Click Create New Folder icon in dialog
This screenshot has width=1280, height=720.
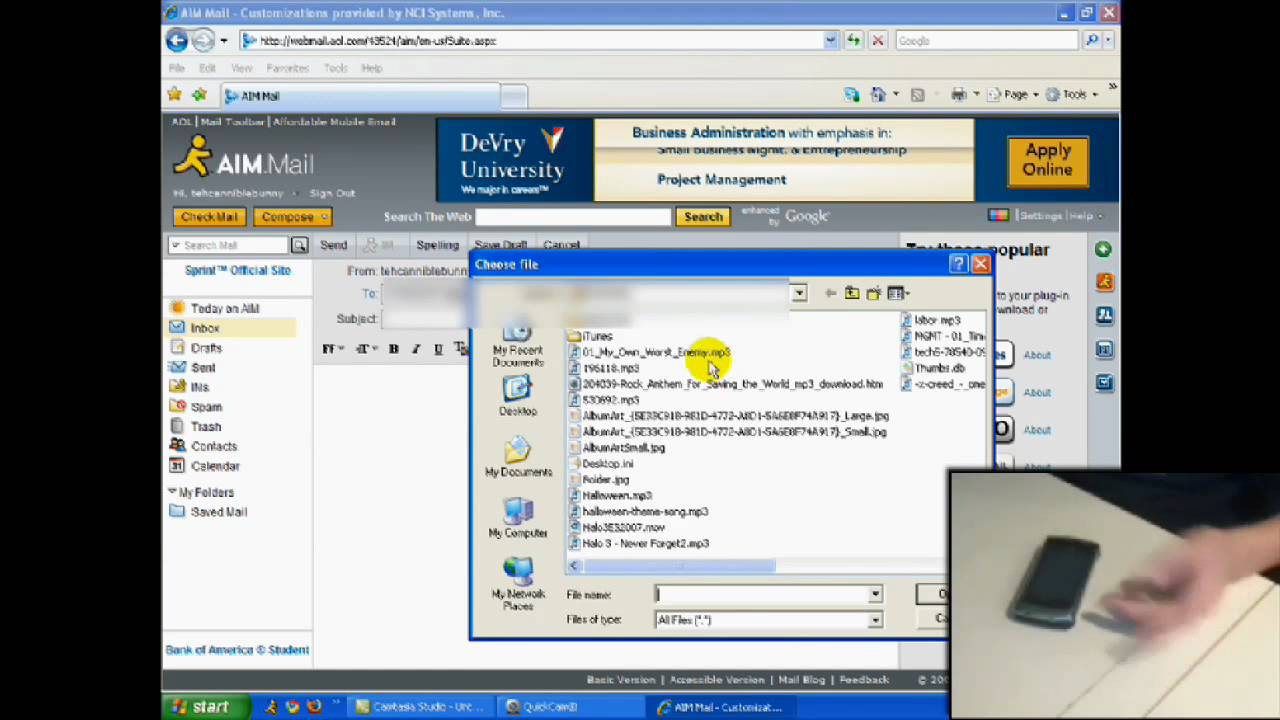pos(874,293)
